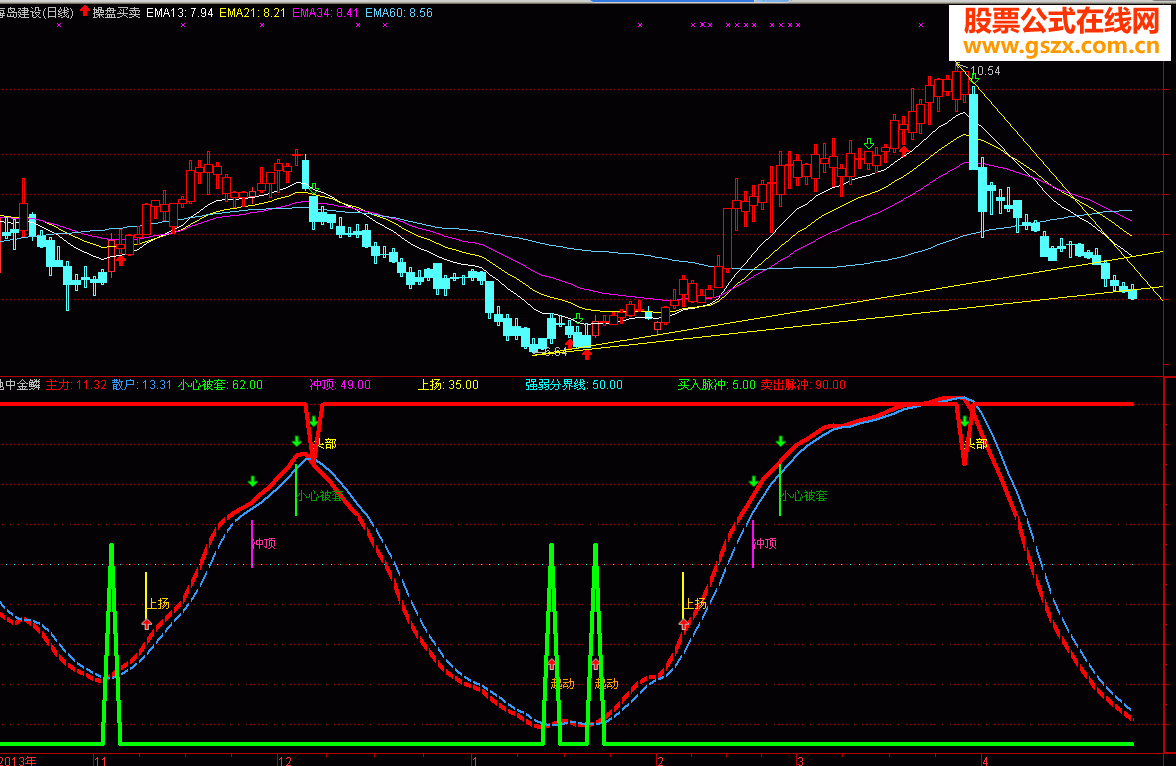This screenshot has width=1176, height=766.
Task: Open the 操盘买卖 indicator name
Action: (x=117, y=13)
